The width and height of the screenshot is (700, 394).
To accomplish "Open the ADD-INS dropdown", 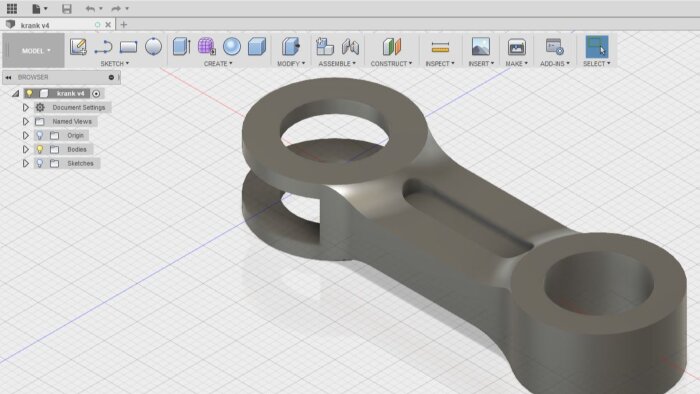I will point(555,64).
